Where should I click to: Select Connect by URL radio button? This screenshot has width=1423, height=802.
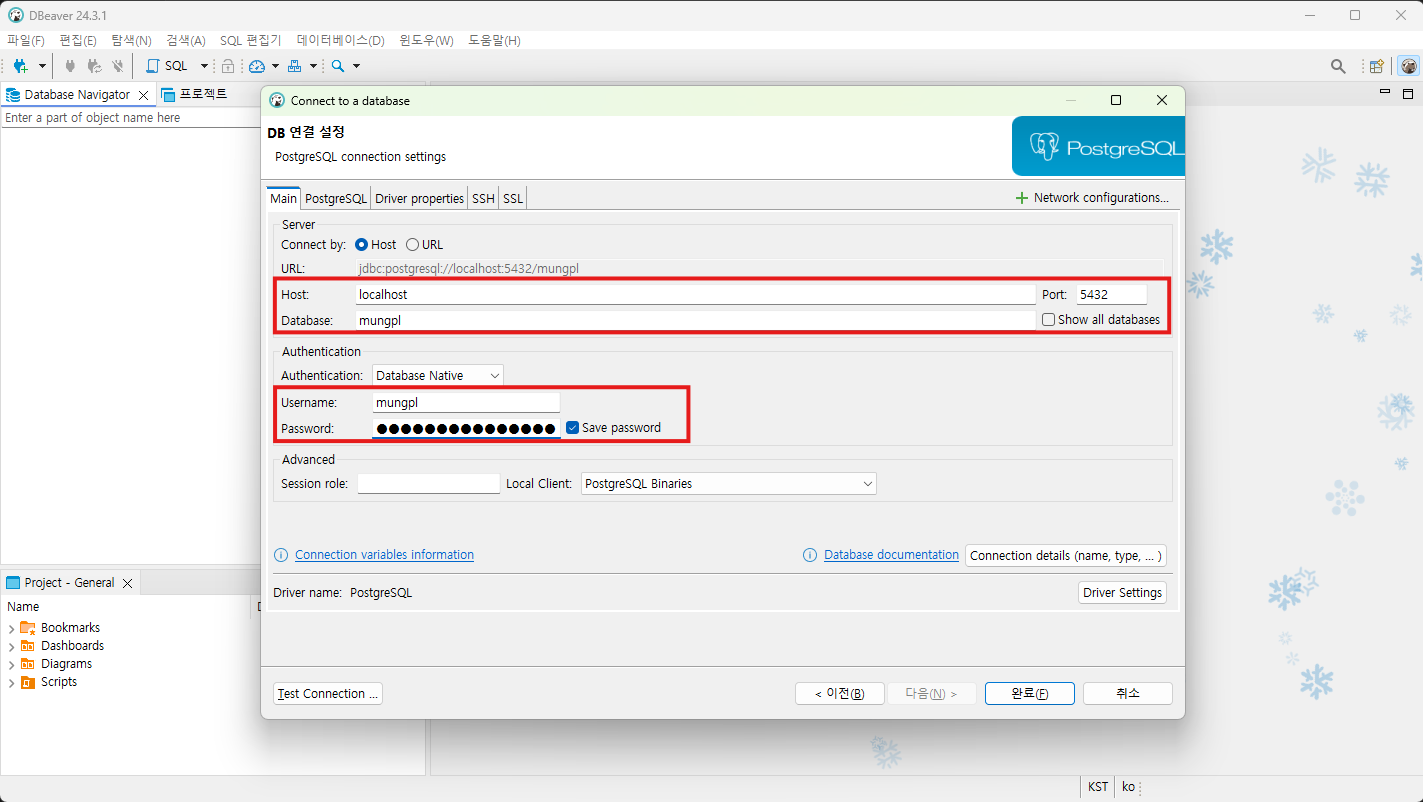tap(412, 245)
